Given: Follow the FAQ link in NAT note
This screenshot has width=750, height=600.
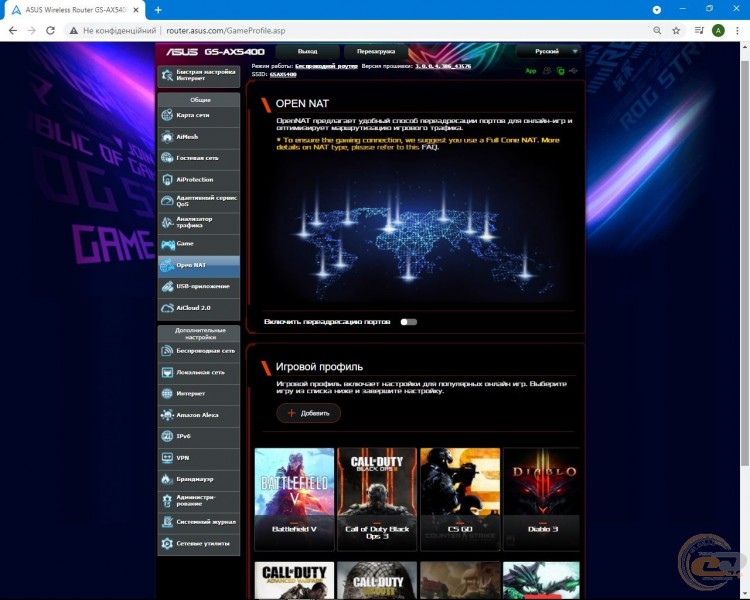Looking at the screenshot, I should click(429, 147).
